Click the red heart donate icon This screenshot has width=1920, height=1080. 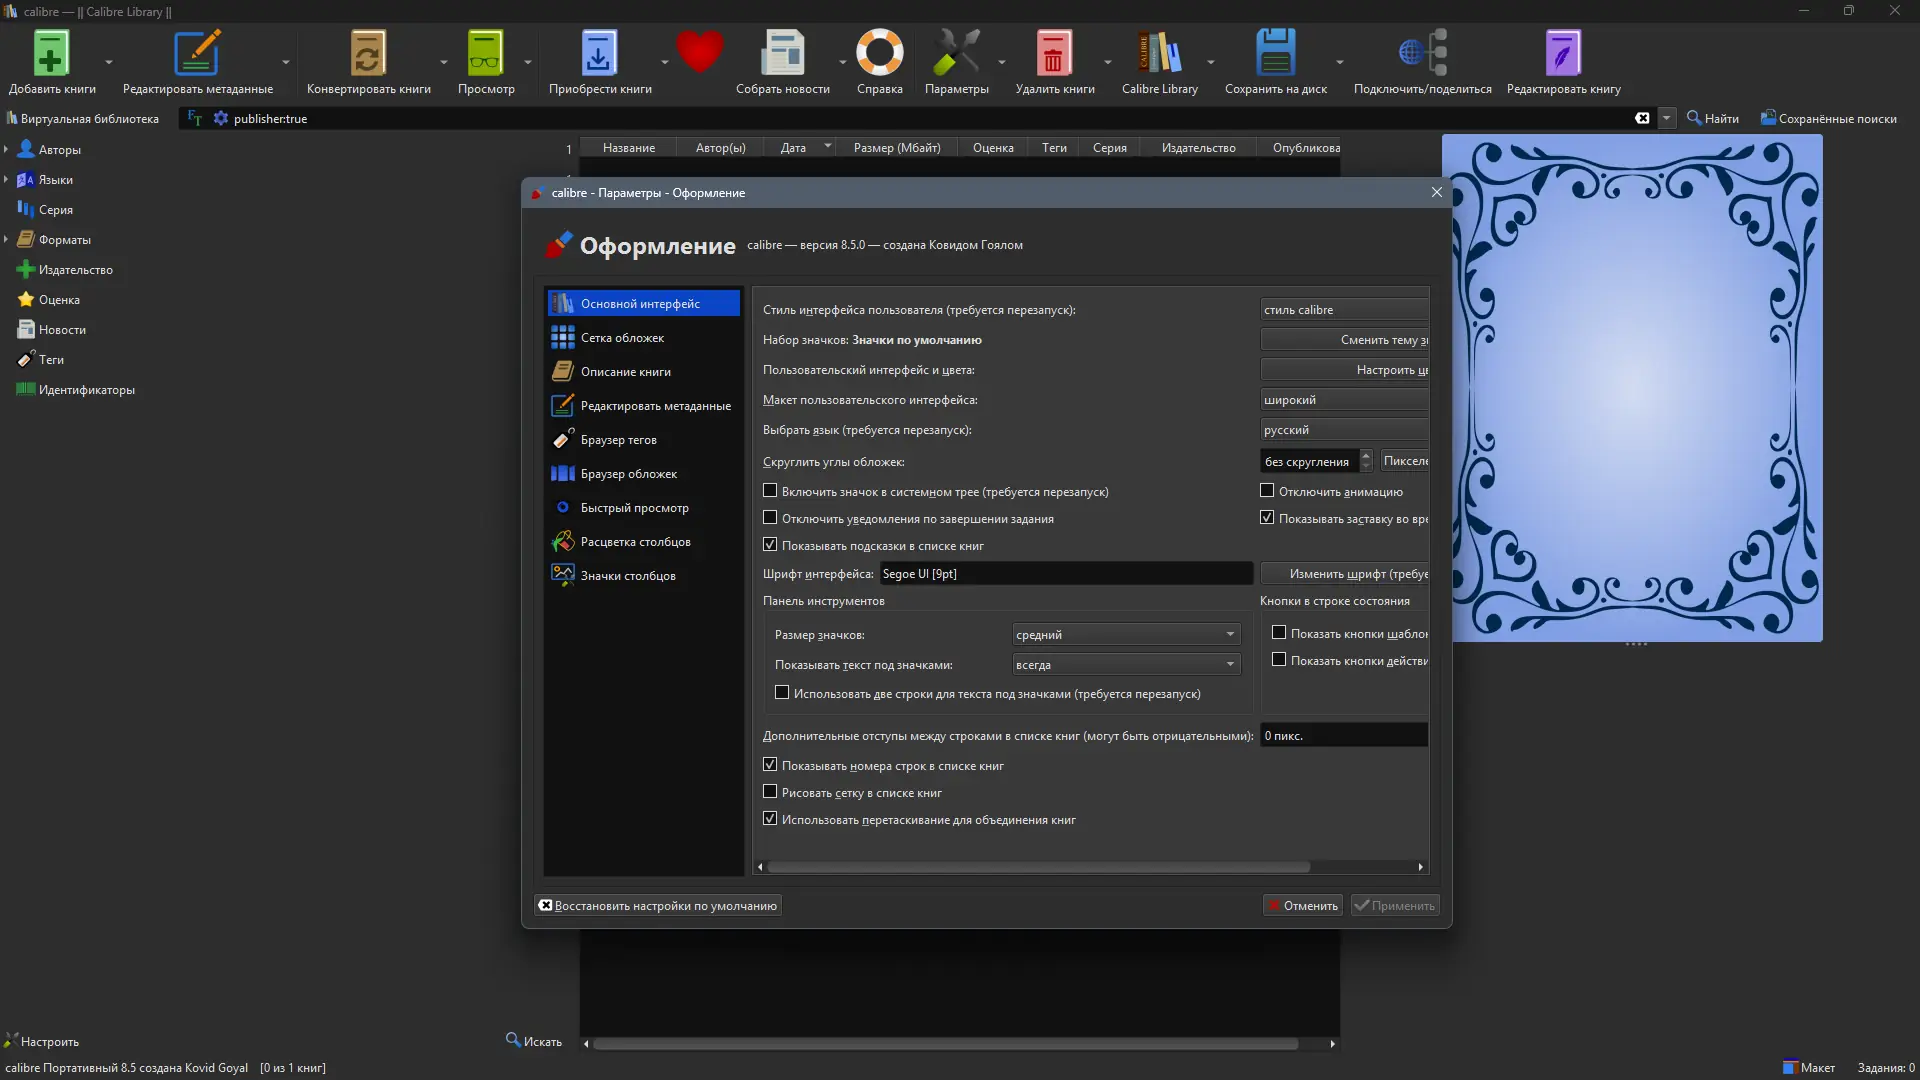(699, 52)
